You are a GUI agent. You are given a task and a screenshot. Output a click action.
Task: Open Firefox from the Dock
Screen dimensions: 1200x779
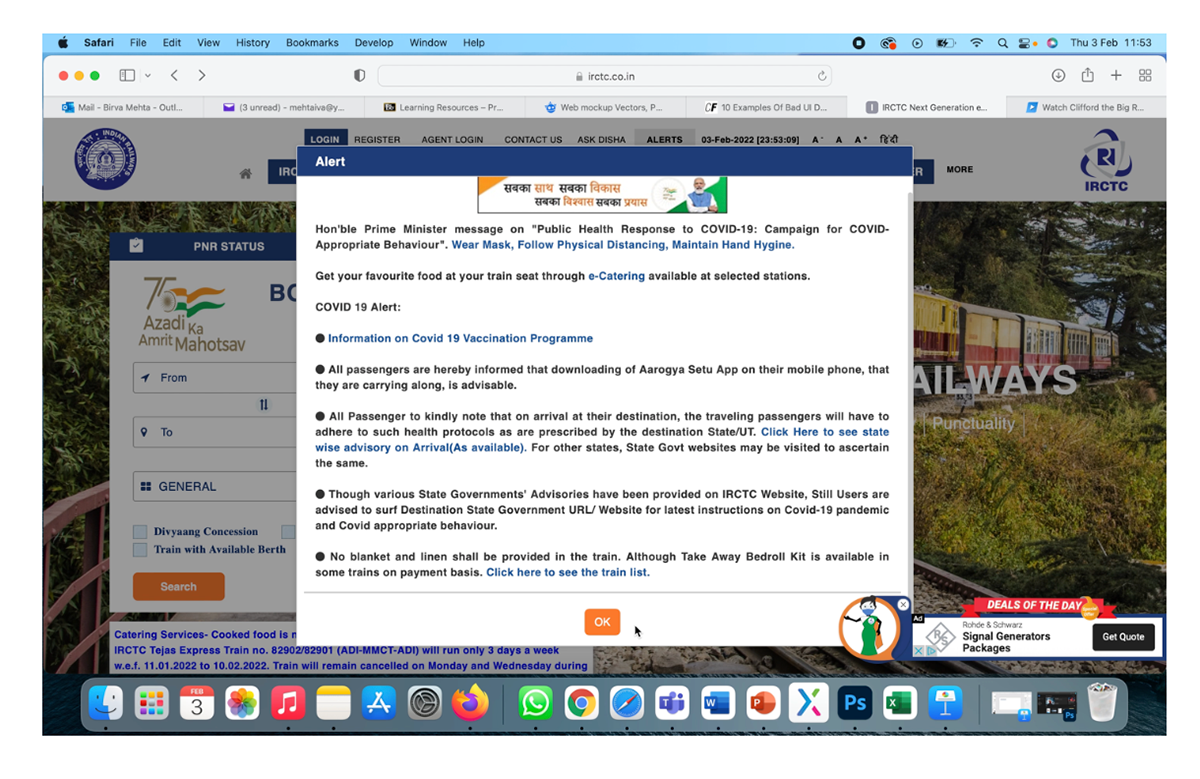(470, 703)
